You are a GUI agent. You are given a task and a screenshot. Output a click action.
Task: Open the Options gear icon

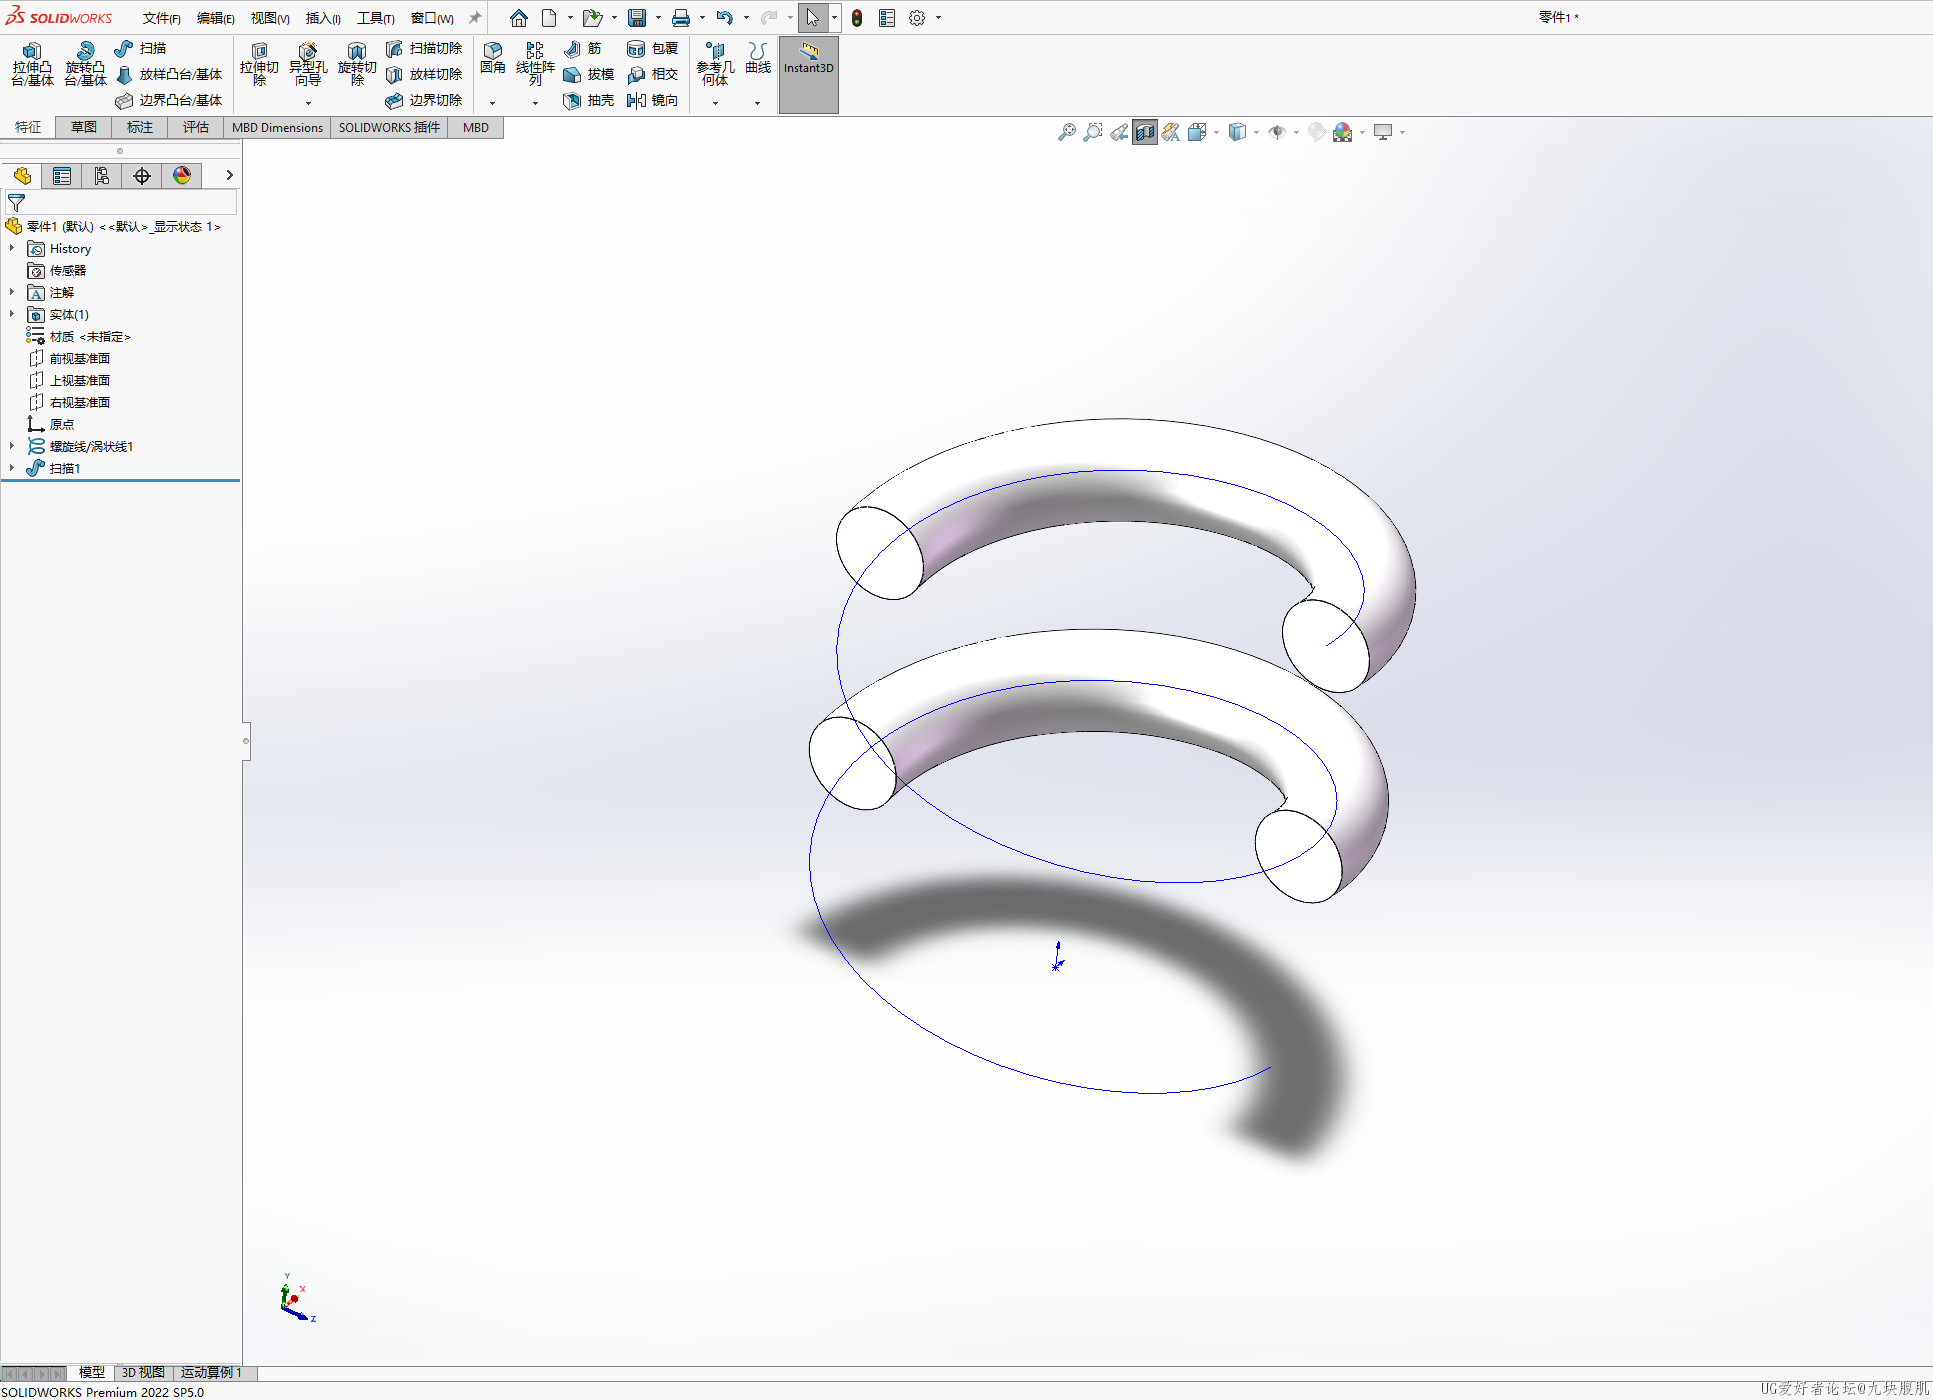[x=917, y=18]
